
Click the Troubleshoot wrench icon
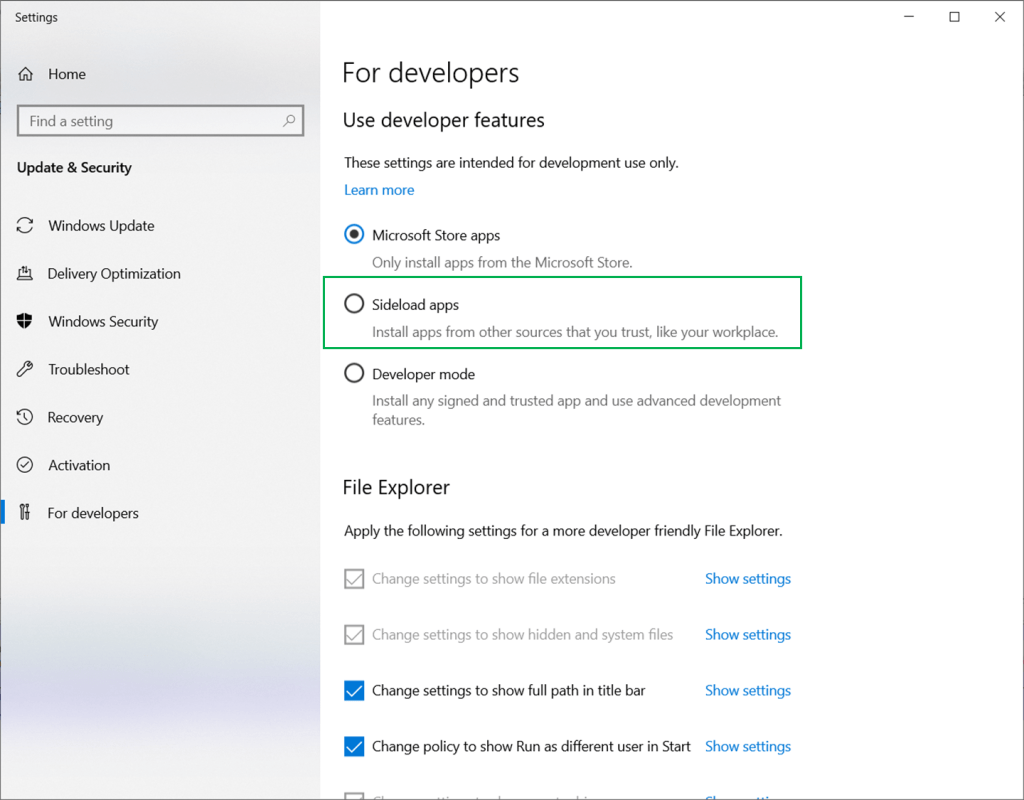(25, 370)
